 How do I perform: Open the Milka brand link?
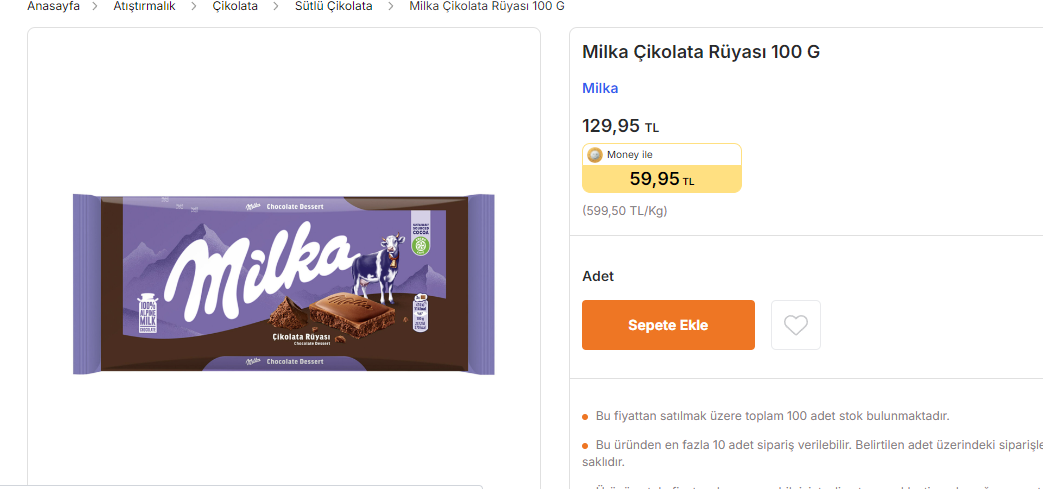click(600, 88)
